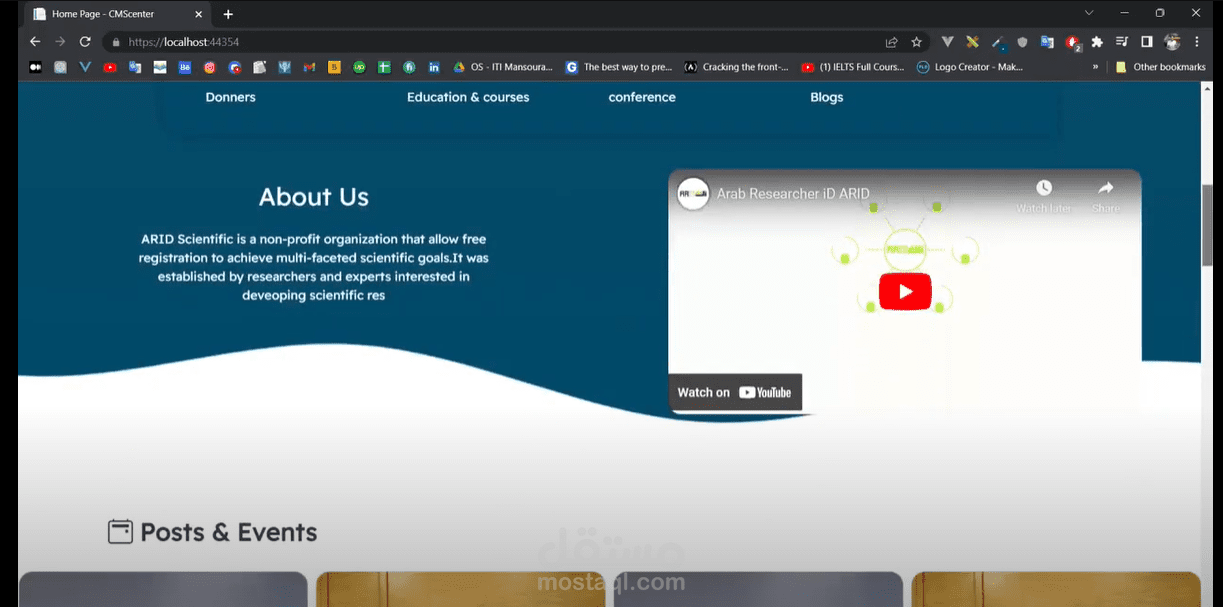Open the Medium bookmark icon

36,67
